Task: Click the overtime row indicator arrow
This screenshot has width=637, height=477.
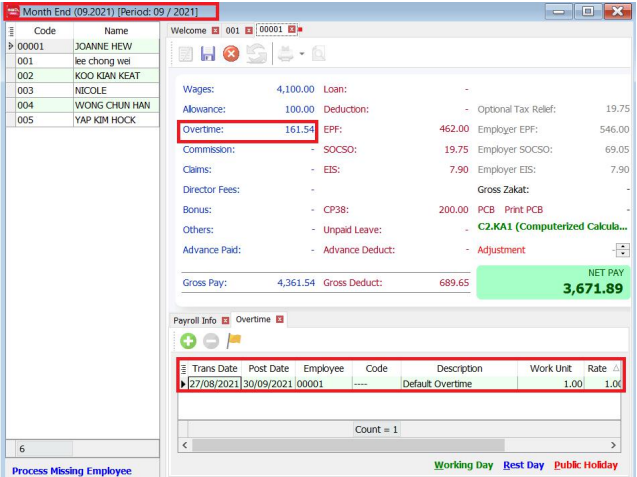Action: pos(183,384)
